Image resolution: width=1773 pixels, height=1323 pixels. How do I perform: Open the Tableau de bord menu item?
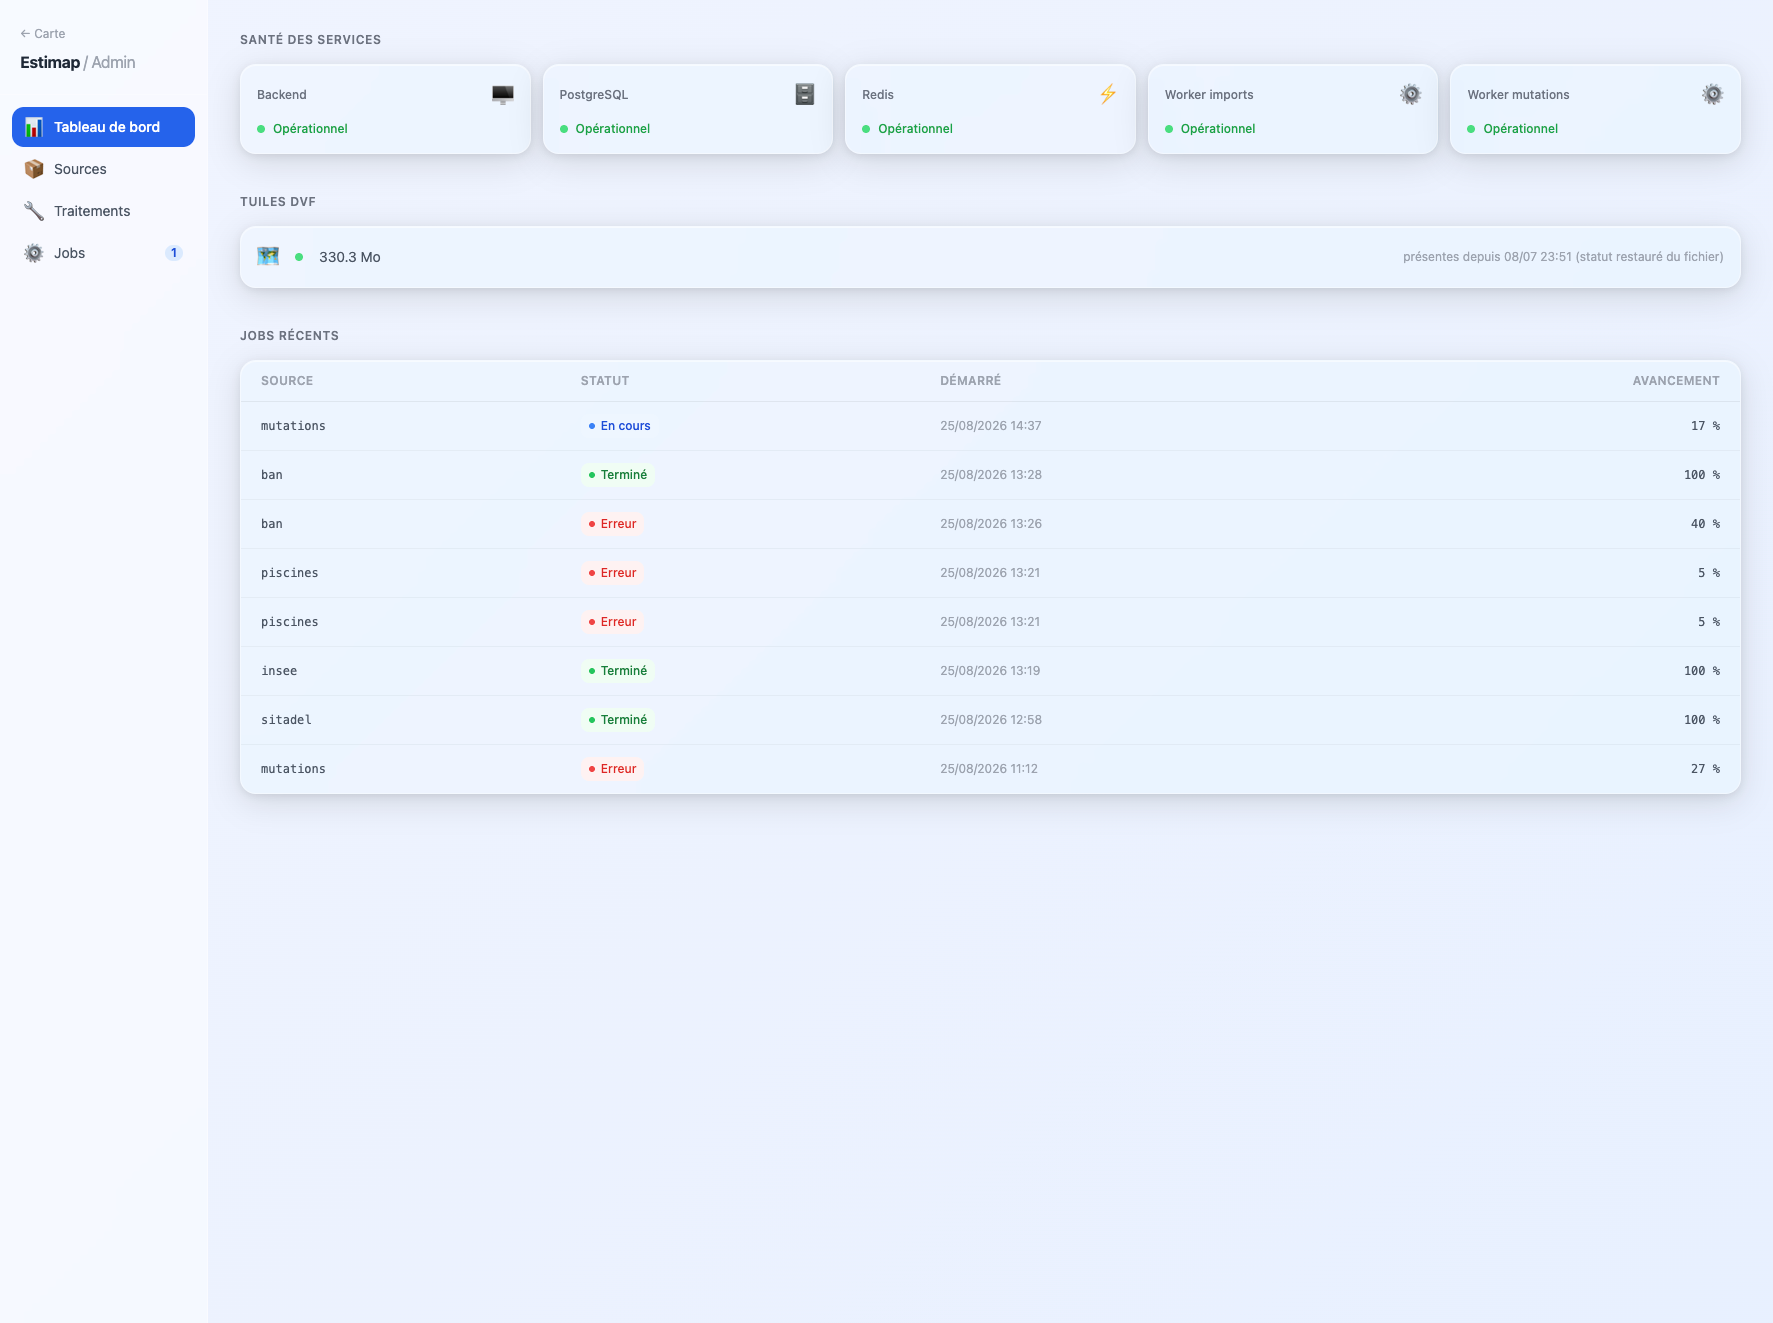[x=103, y=127]
